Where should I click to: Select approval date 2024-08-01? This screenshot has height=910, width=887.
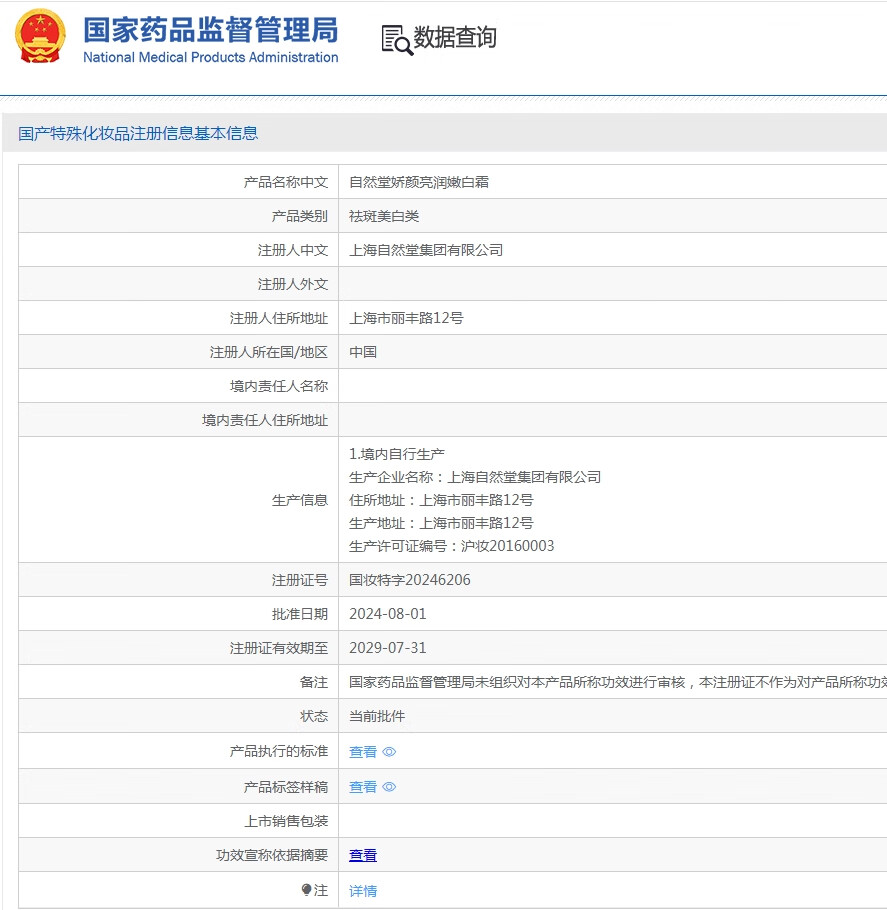[x=388, y=613]
